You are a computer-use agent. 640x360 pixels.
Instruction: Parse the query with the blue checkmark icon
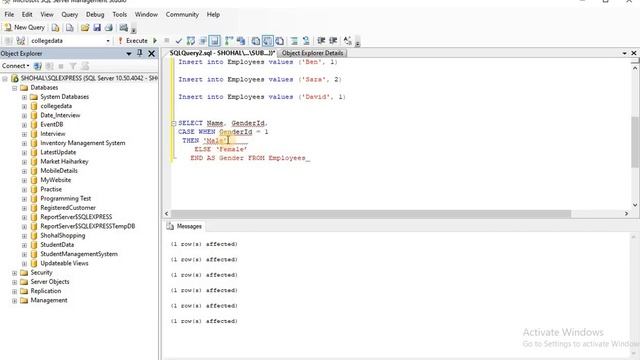point(178,41)
